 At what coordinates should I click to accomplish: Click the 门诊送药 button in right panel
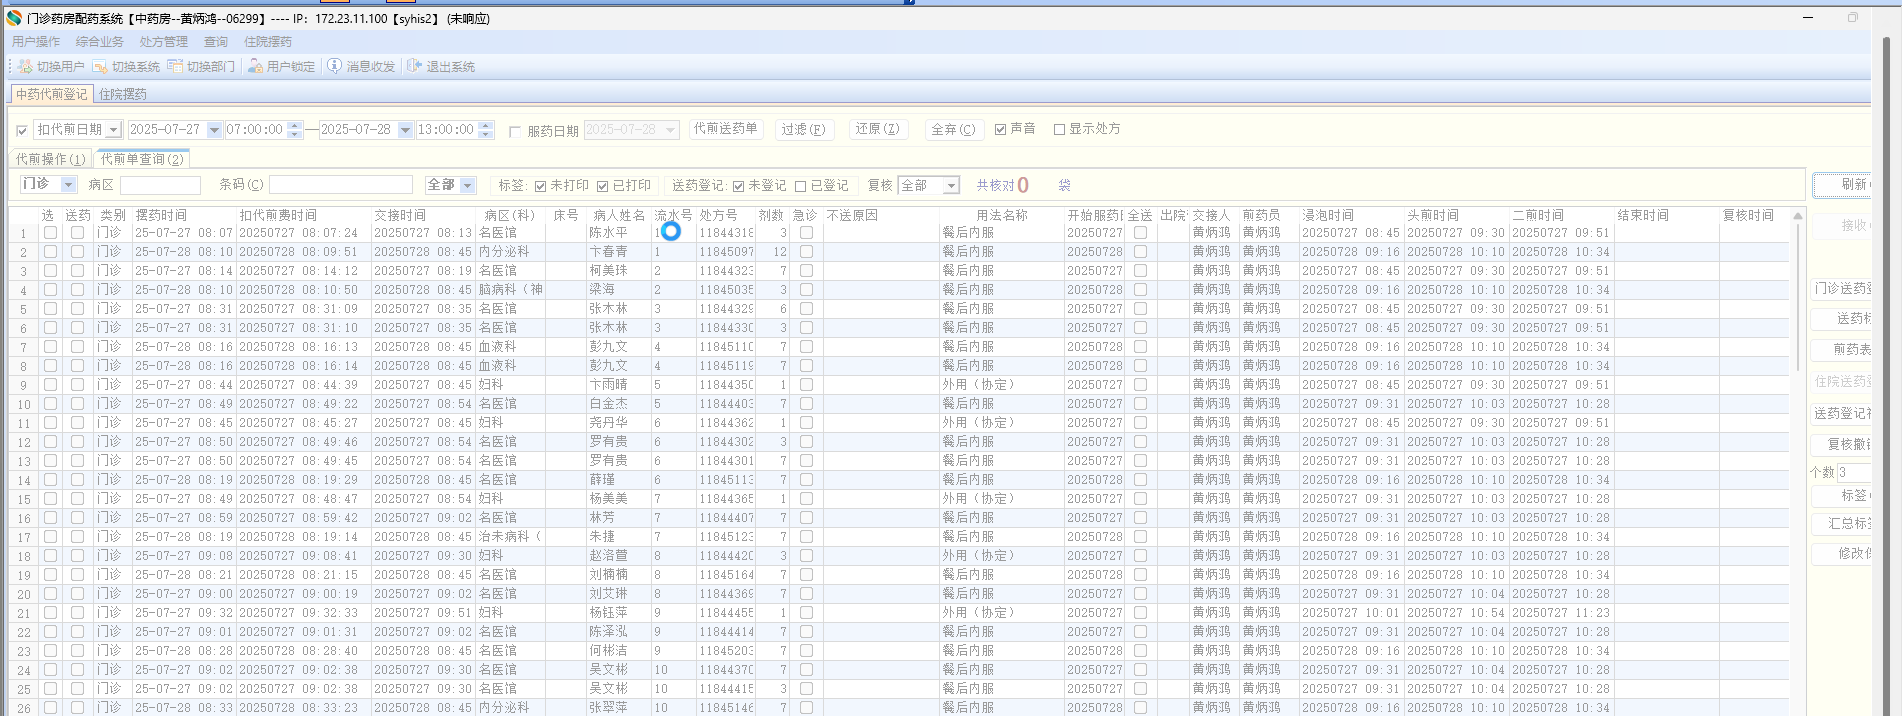(1842, 288)
